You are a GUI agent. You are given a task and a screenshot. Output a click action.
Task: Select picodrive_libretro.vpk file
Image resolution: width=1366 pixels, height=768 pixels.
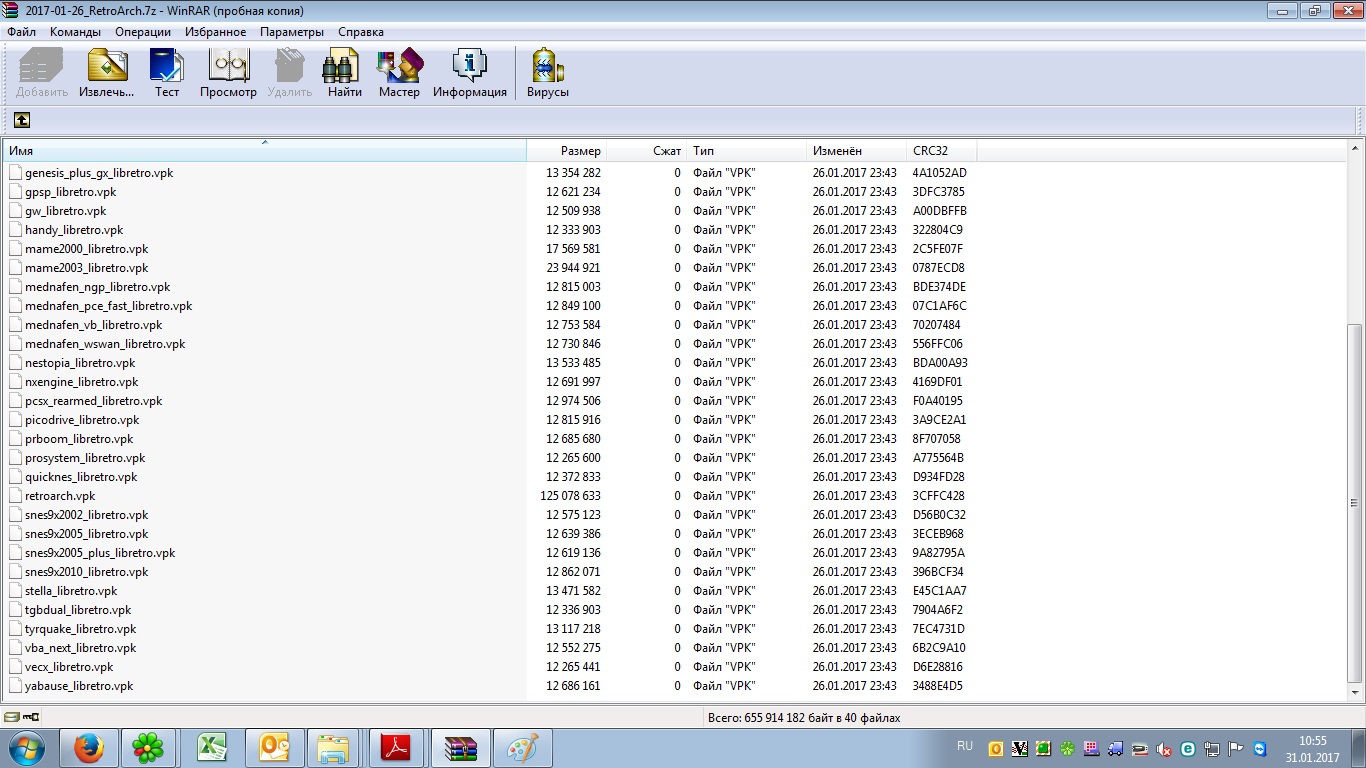tap(82, 420)
